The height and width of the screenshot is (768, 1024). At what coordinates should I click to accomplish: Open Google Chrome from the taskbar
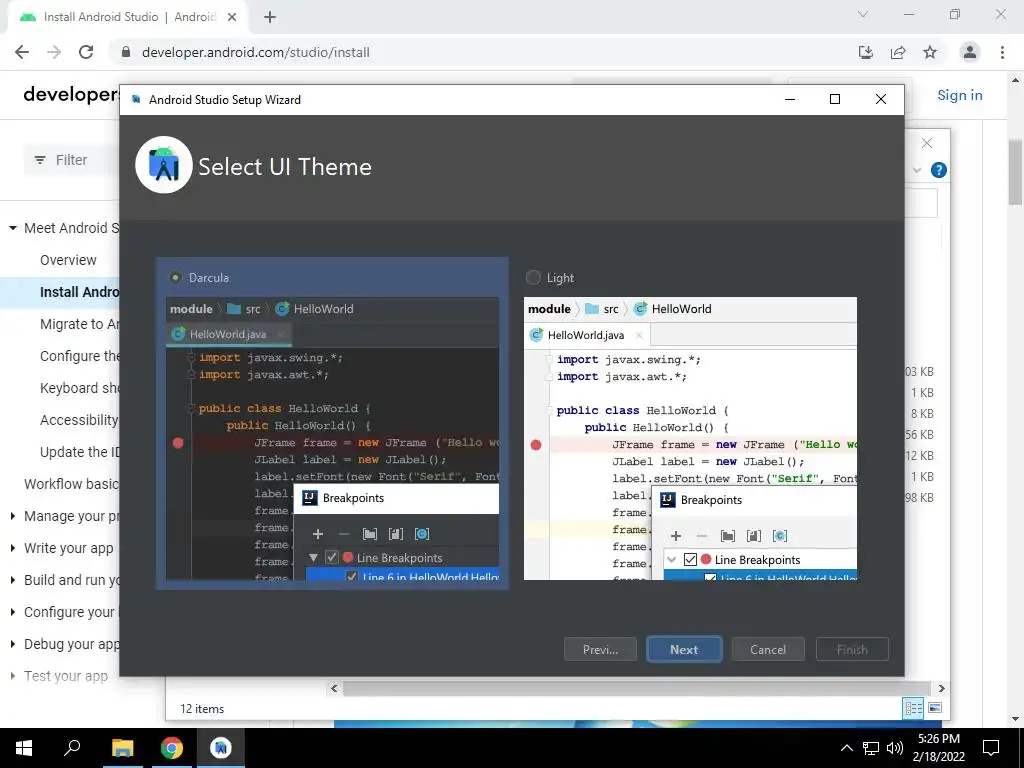(x=172, y=748)
